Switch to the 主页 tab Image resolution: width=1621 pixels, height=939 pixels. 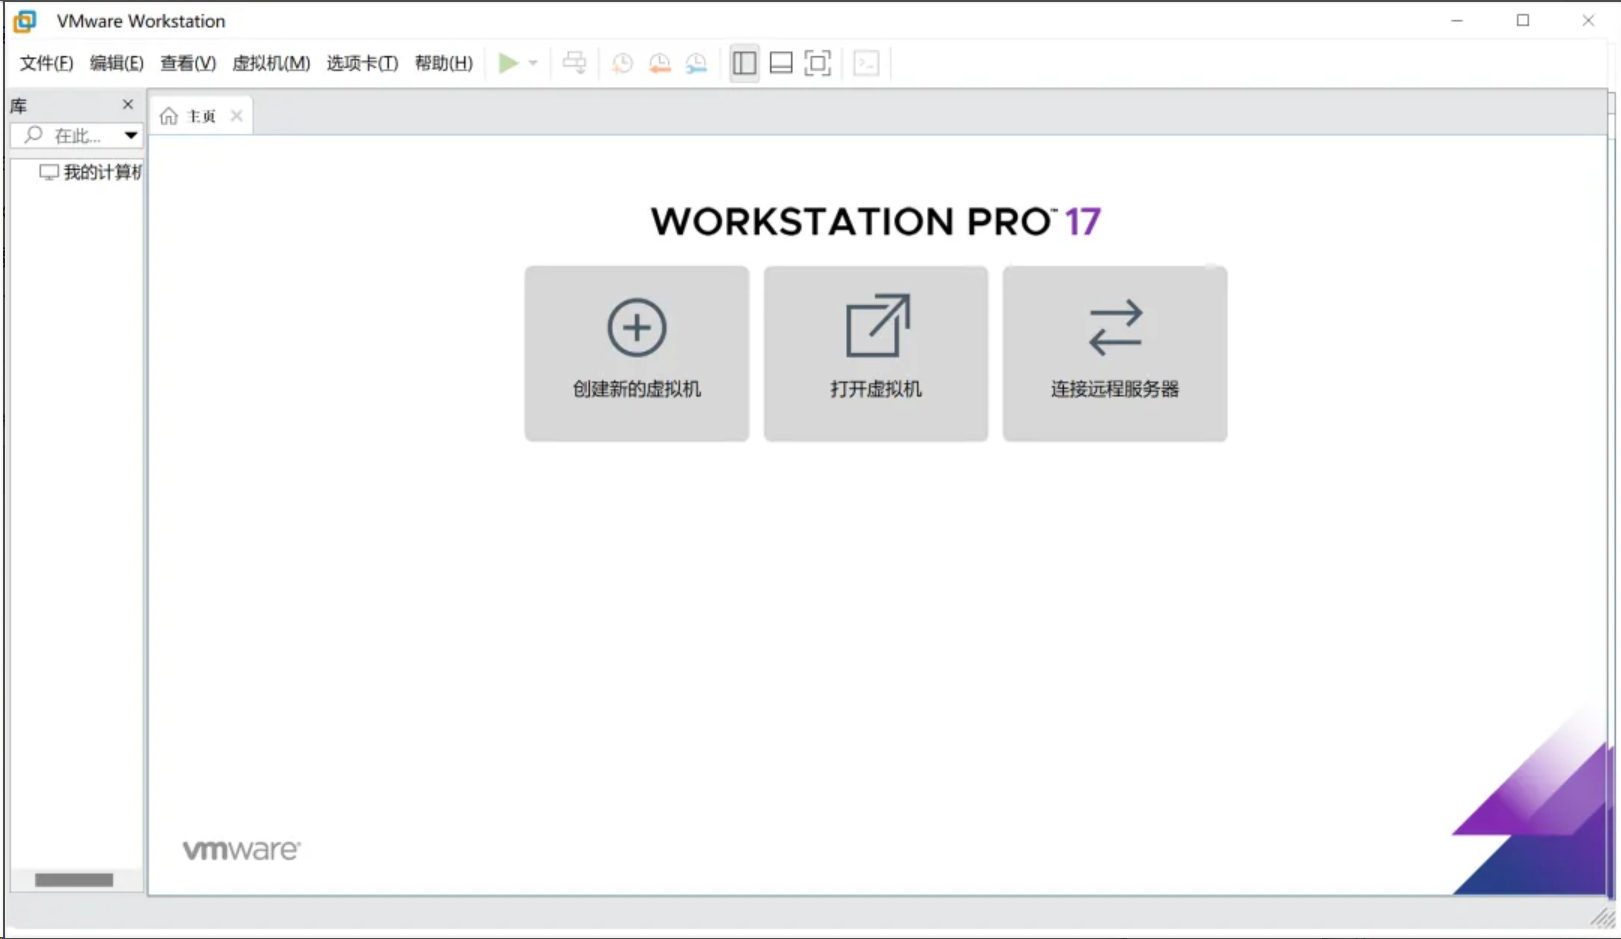pyautogui.click(x=199, y=114)
